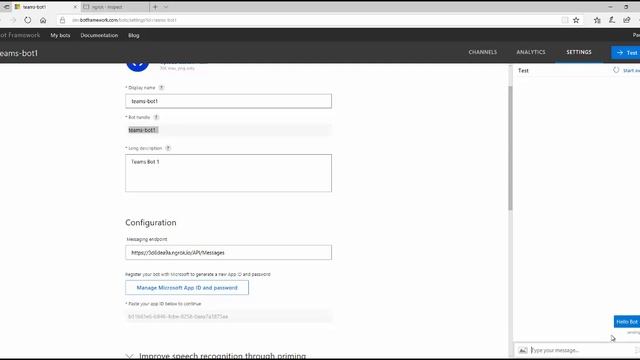This screenshot has width=640, height=360.
Task: Close the teams-bot1 browser tab
Action: [x=75, y=7]
